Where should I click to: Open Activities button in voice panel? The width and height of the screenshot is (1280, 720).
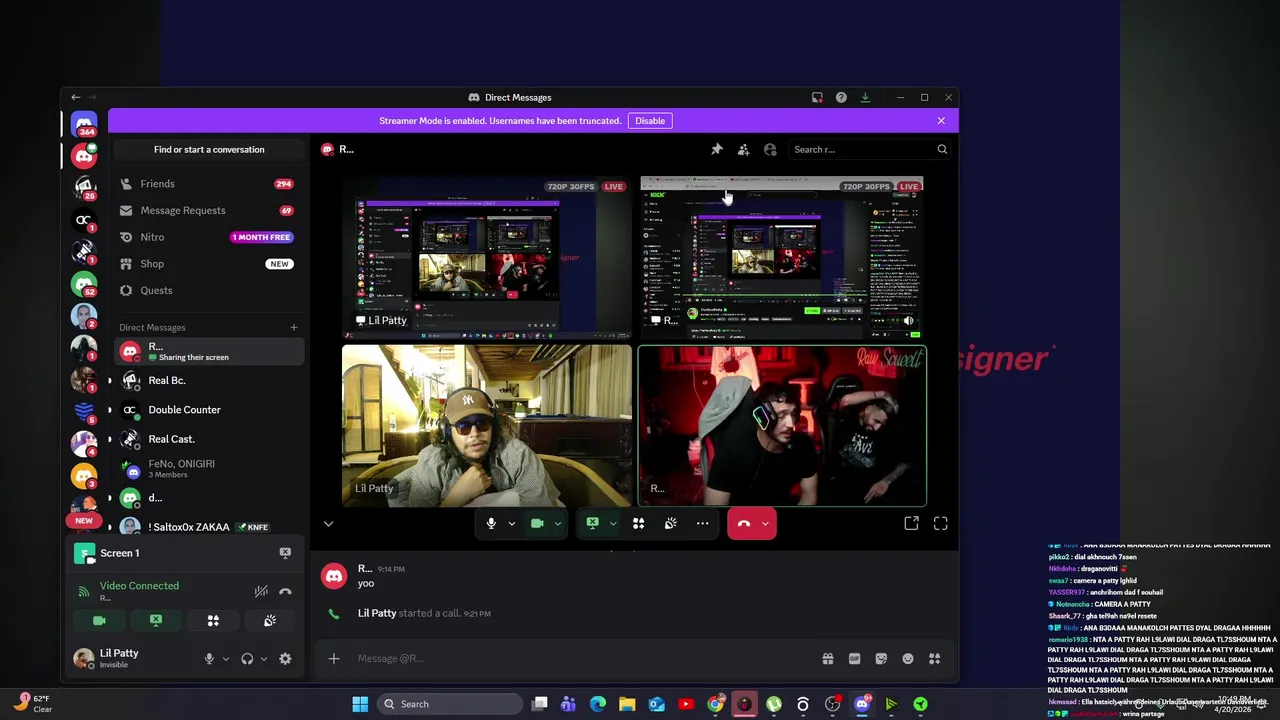point(213,621)
